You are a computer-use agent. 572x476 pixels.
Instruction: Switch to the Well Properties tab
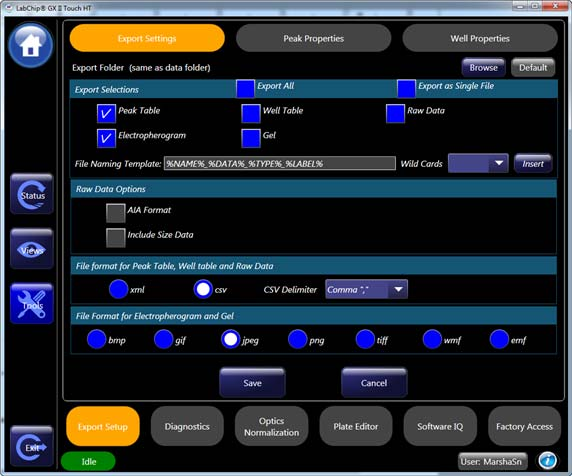tap(480, 38)
